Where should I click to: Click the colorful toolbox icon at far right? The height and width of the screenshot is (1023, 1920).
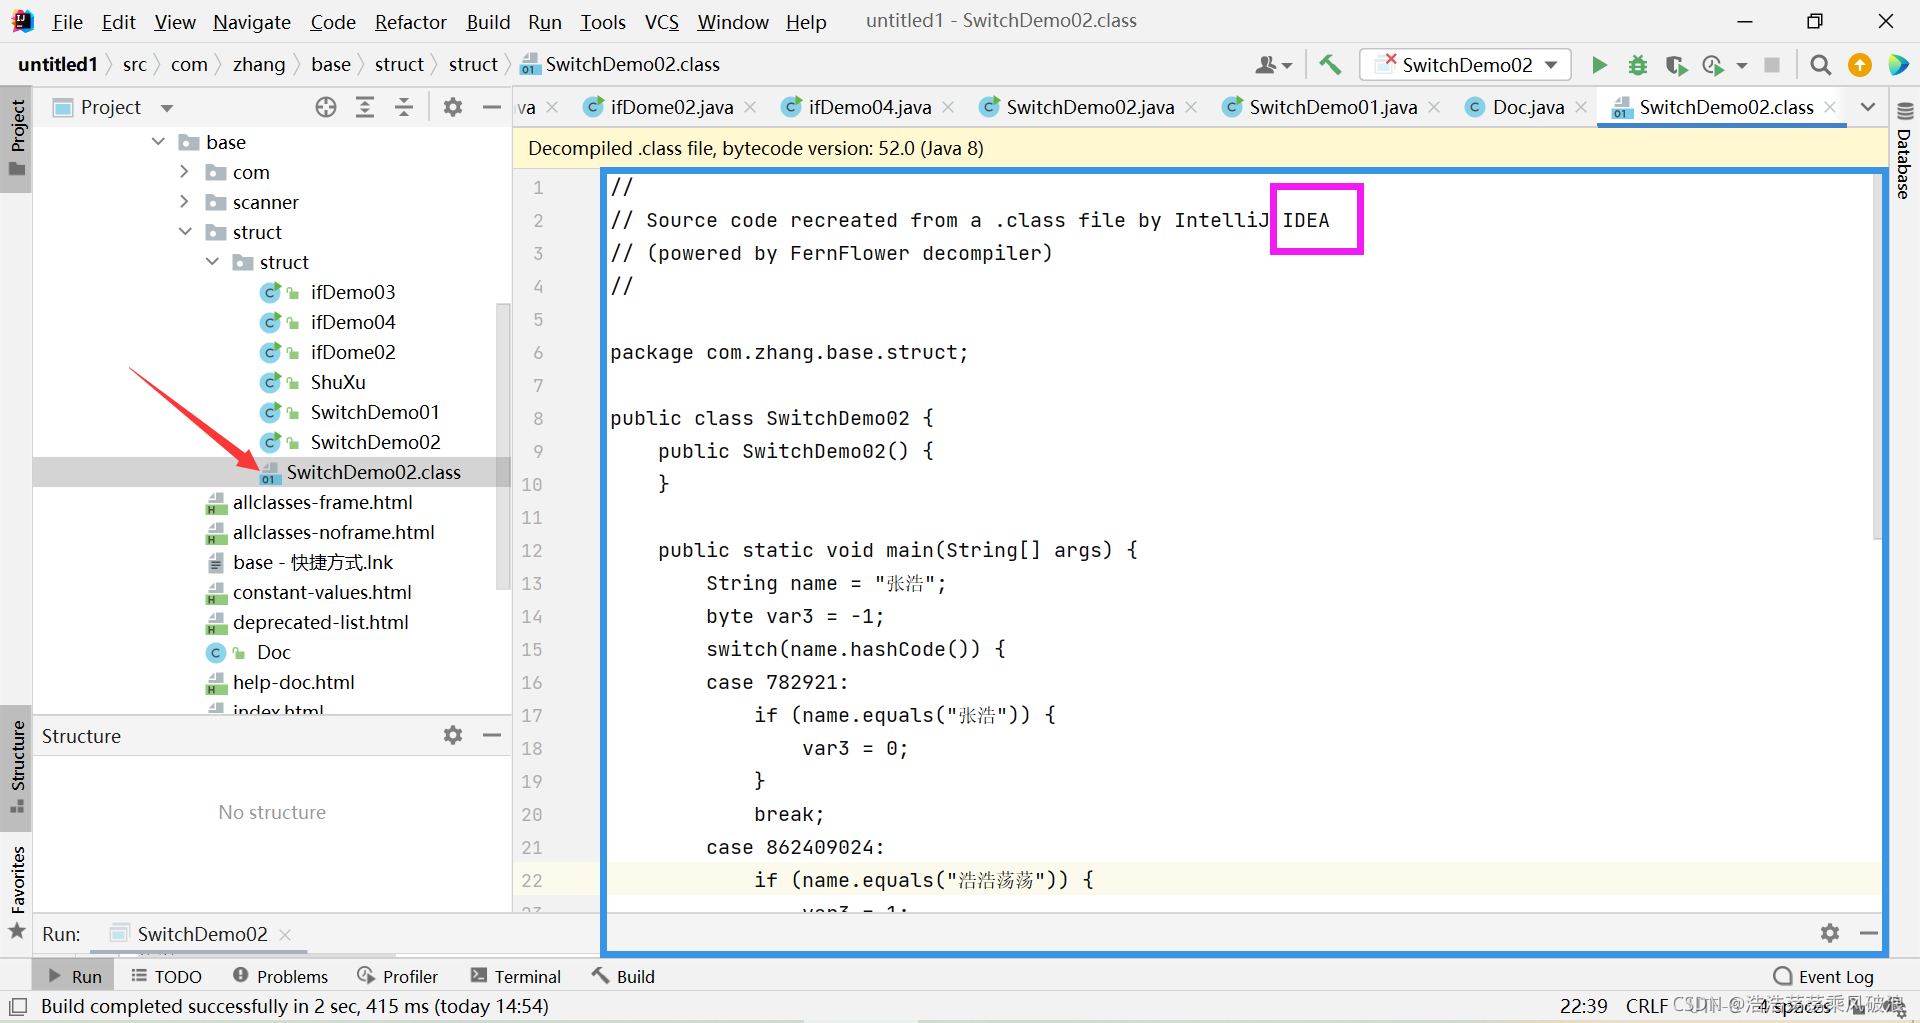[1898, 65]
